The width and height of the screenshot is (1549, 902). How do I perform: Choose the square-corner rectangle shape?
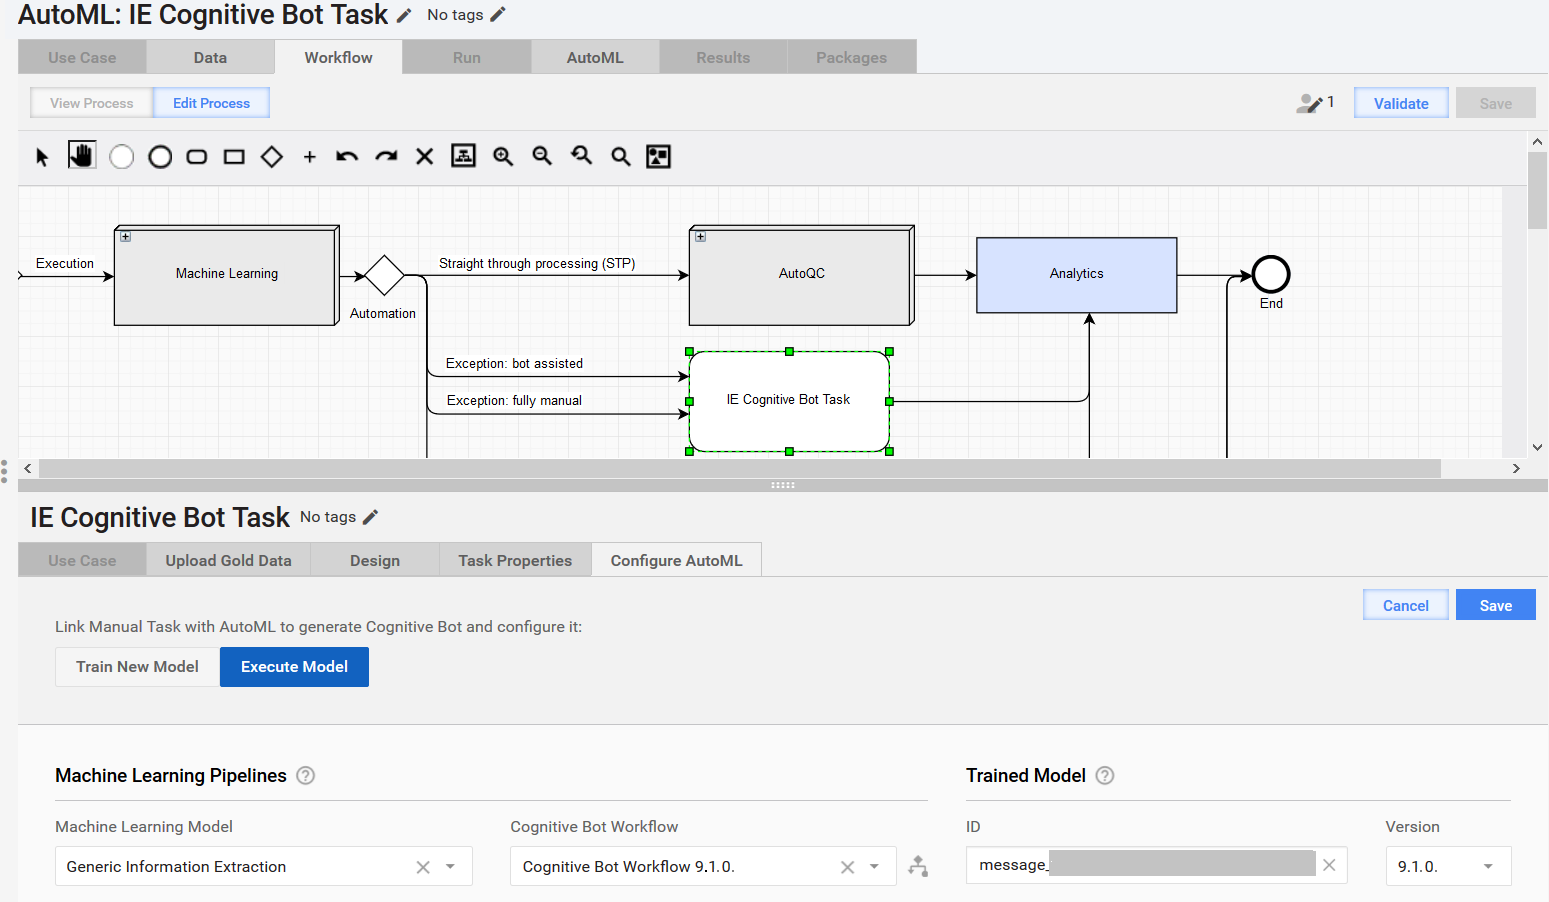[x=234, y=157]
